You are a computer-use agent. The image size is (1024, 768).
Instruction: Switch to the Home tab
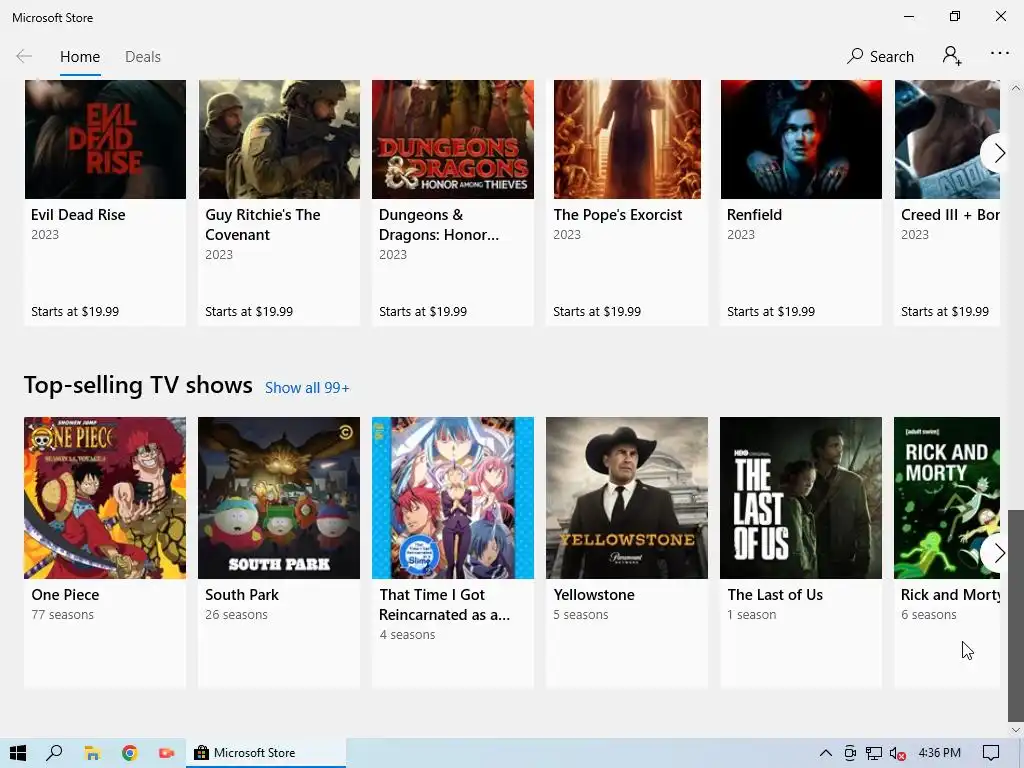click(x=80, y=57)
